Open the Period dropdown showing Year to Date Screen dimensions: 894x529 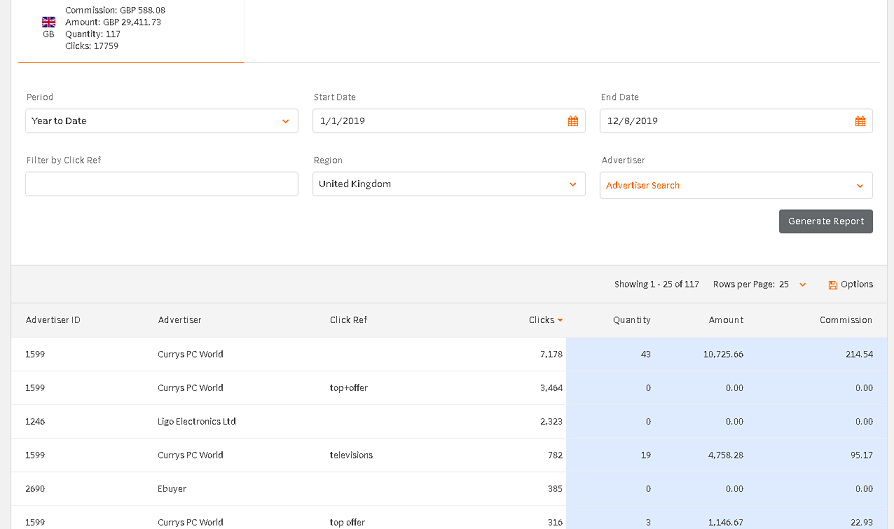pos(161,121)
